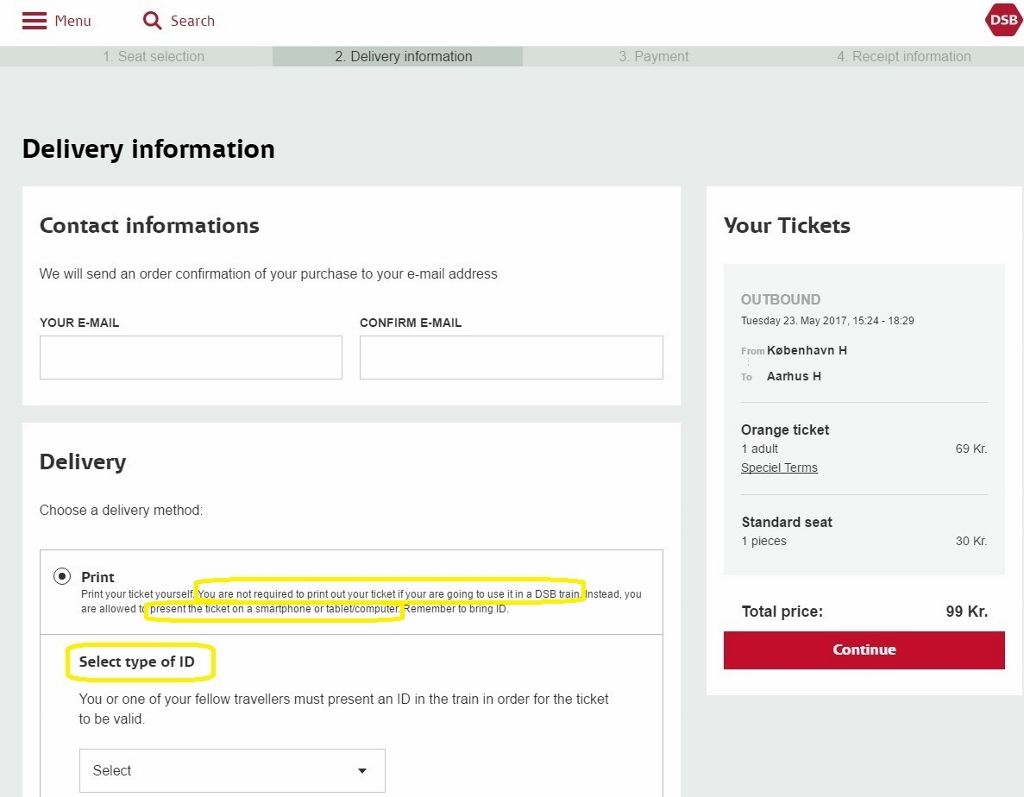Click the Select placeholder in the ID combobox
This screenshot has height=797, width=1024.
[x=111, y=770]
